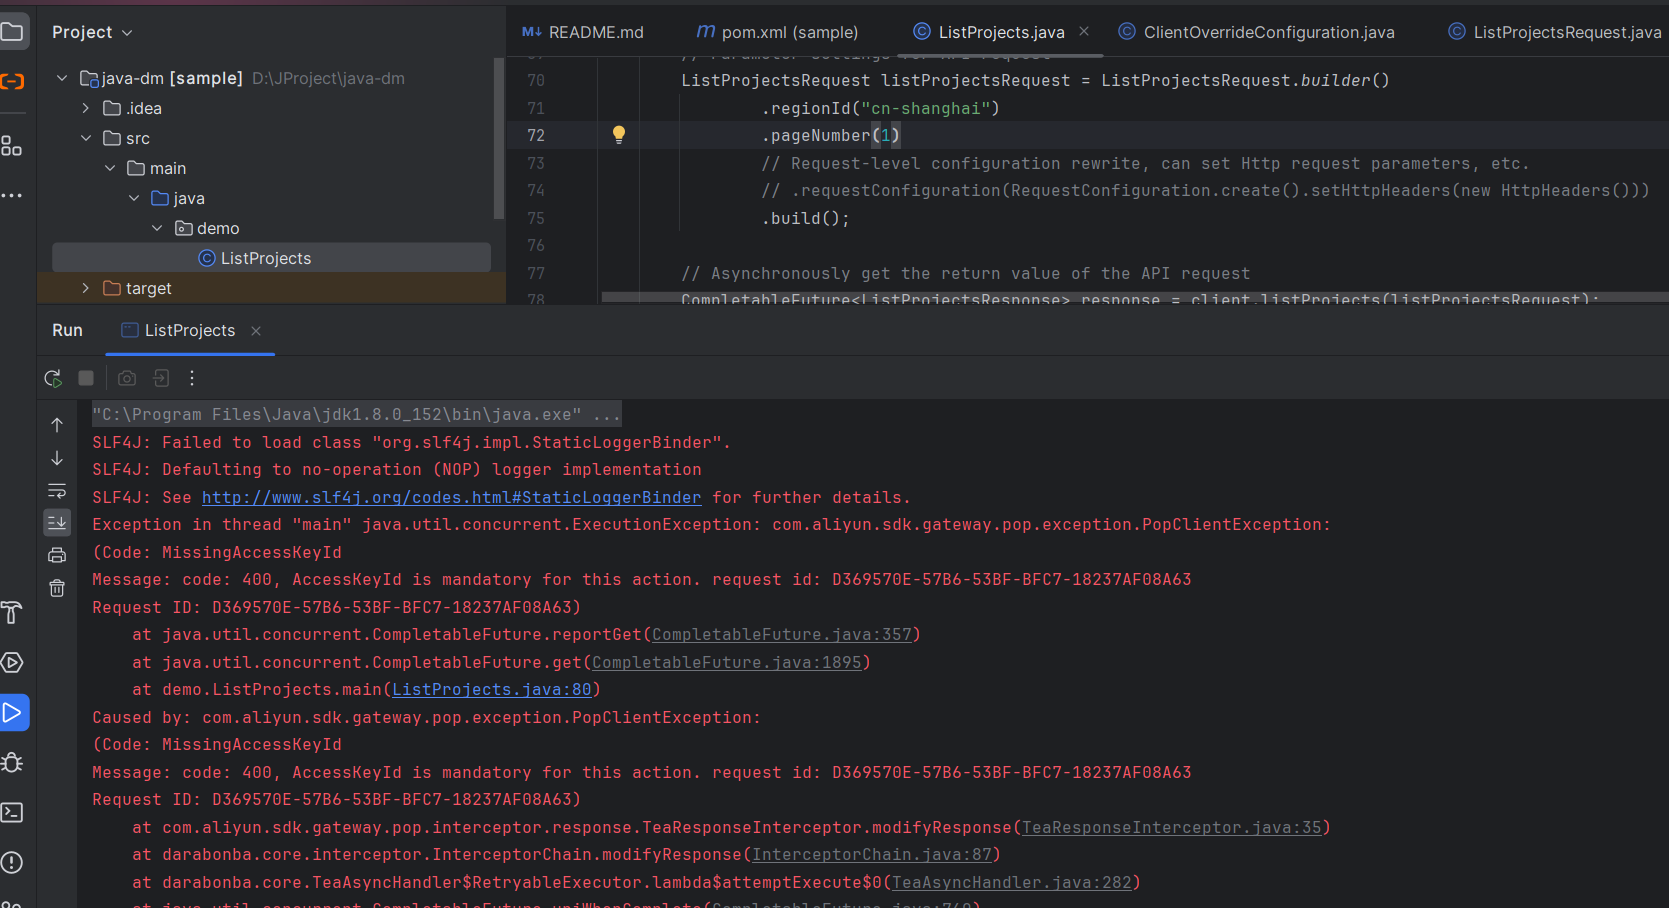1669x908 pixels.
Task: Switch to README.md tab
Action: pos(583,32)
